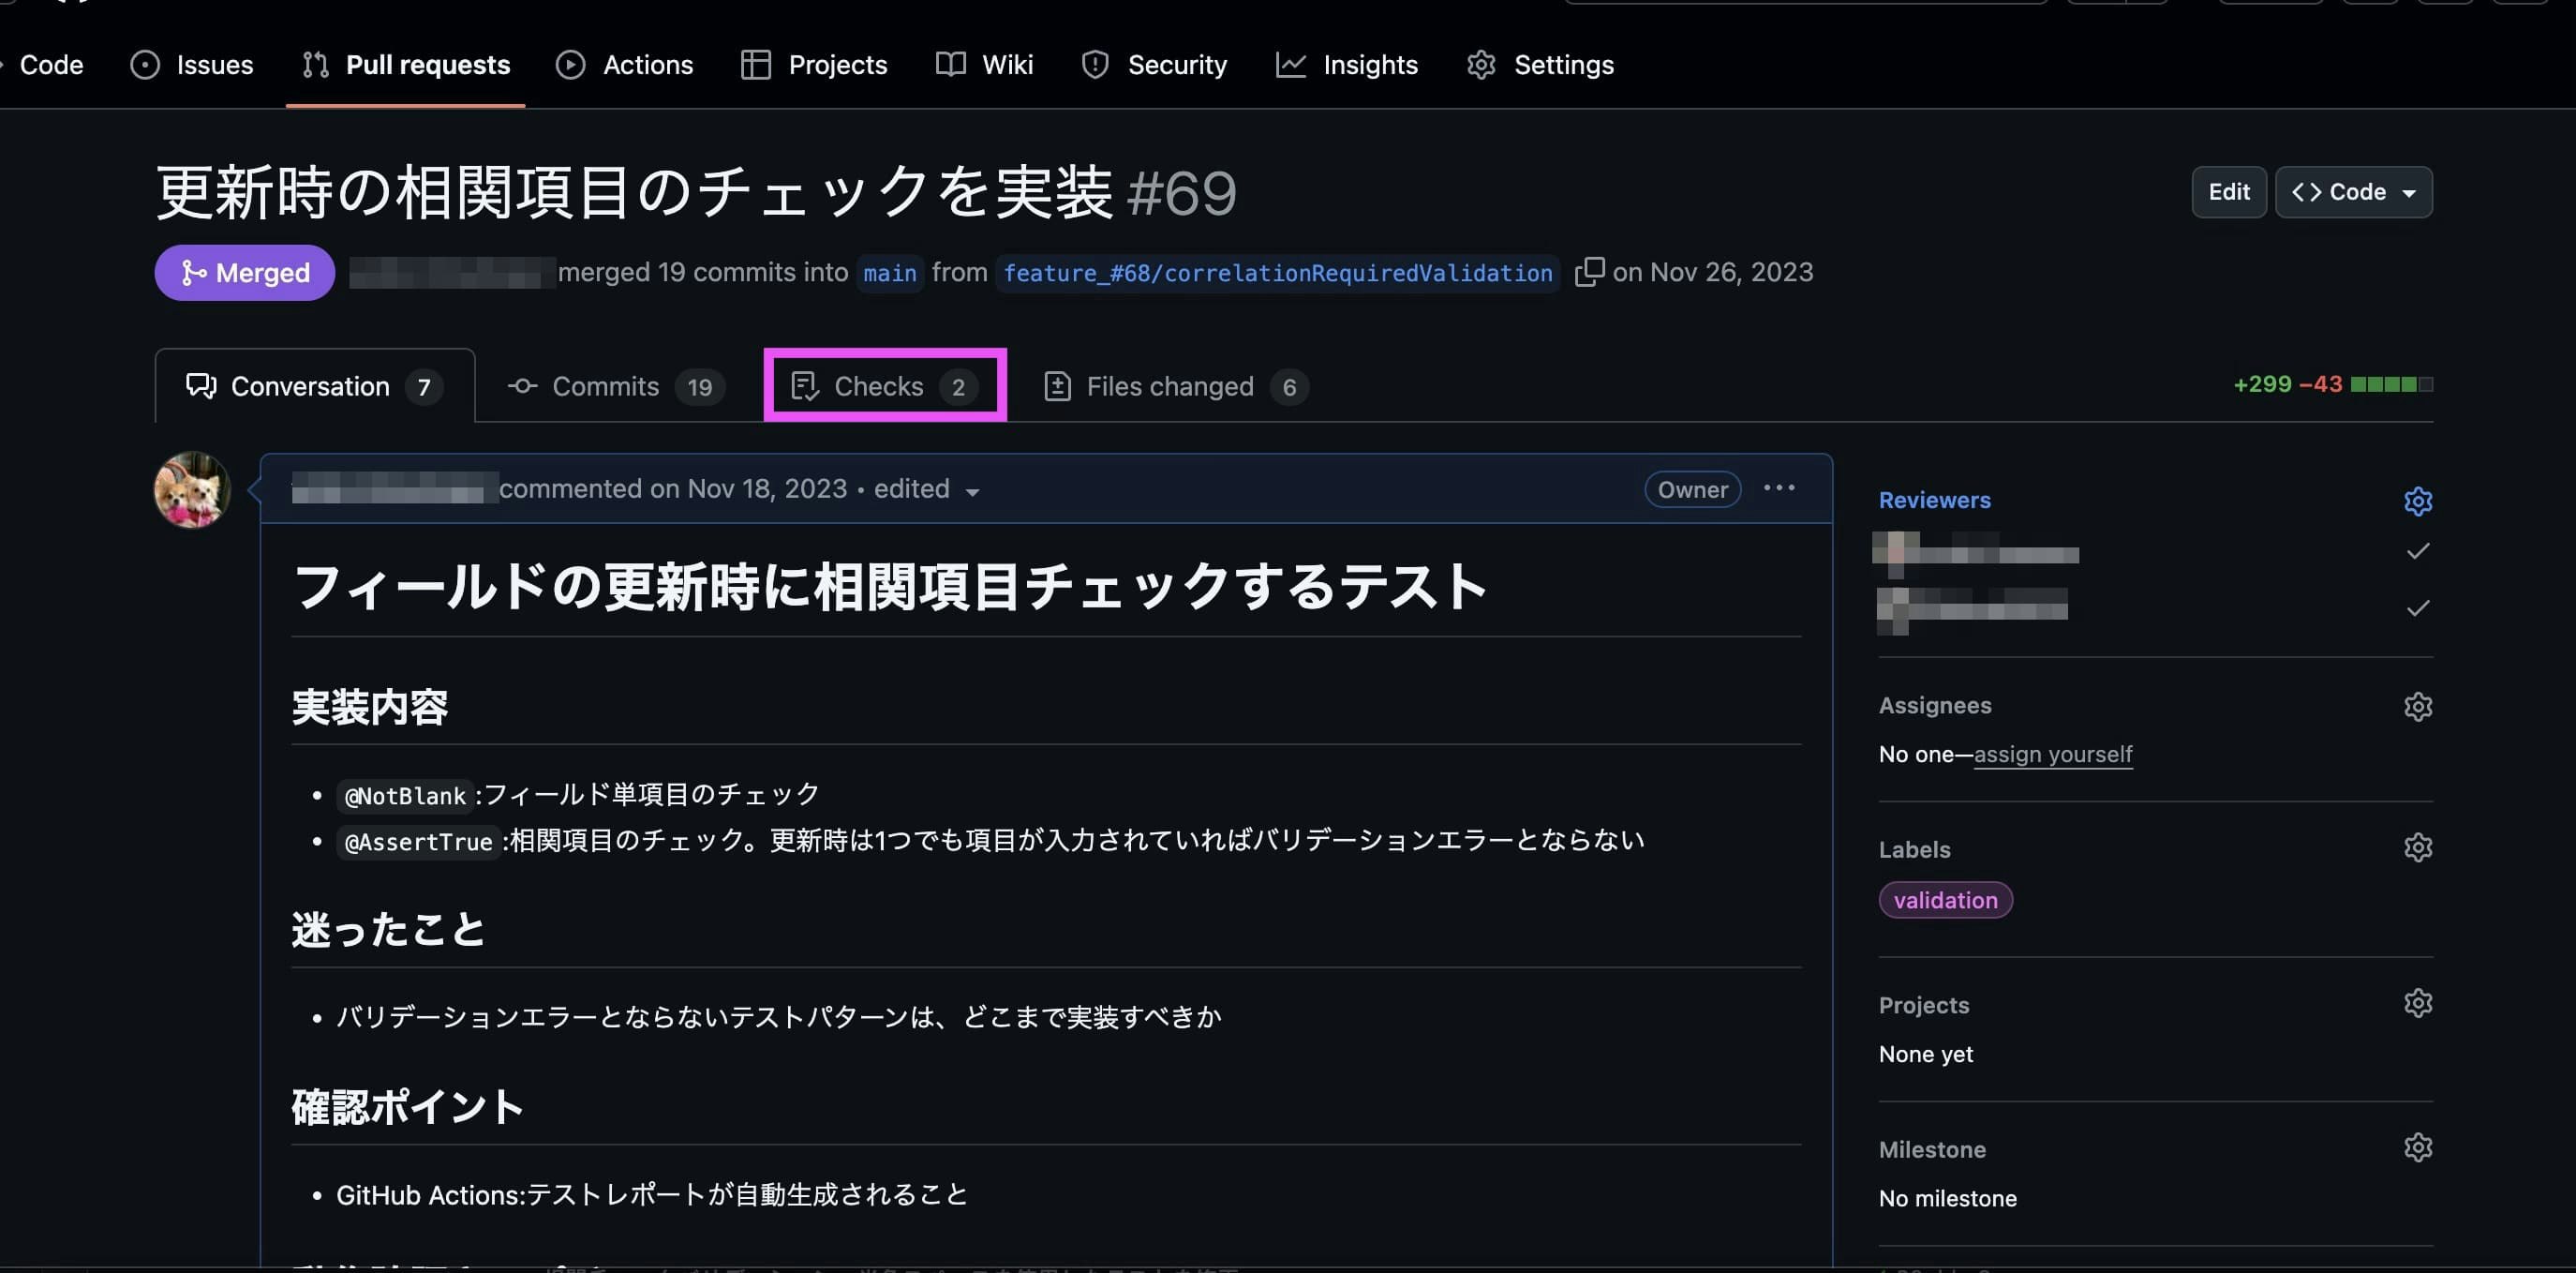Screen dimensions: 2576x1273
Task: Click the Edit button on the PR title
Action: [2228, 192]
